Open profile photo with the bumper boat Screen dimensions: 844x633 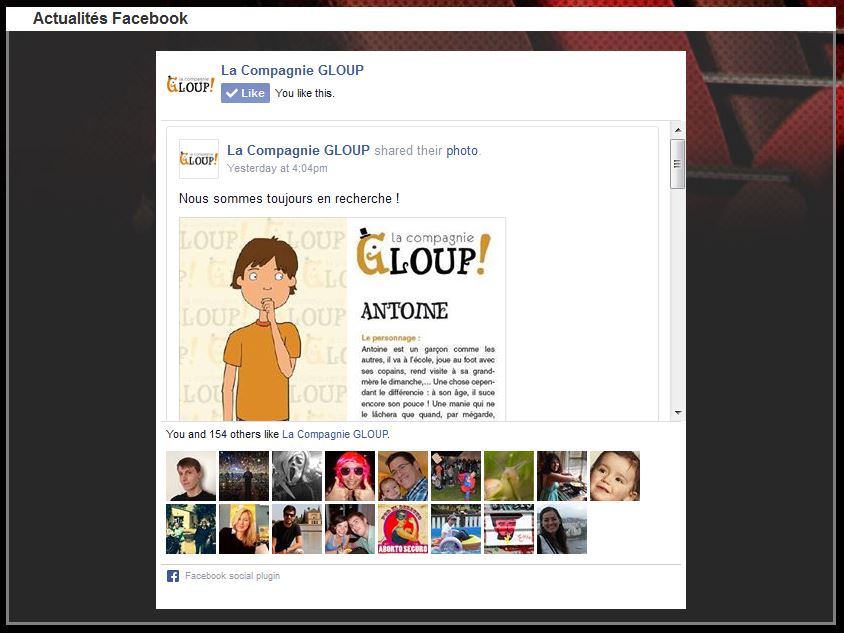(456, 529)
